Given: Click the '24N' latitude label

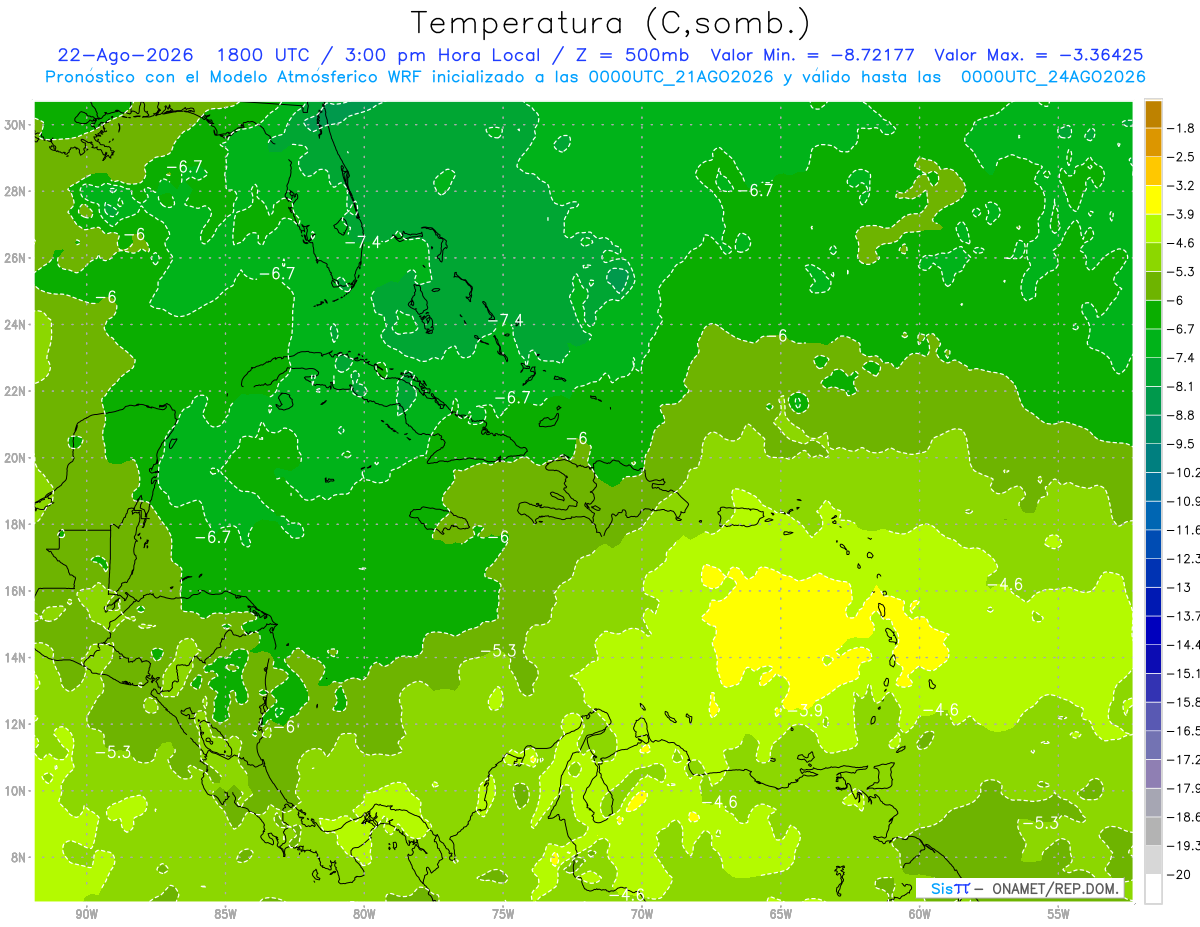Looking at the screenshot, I should pos(16,325).
